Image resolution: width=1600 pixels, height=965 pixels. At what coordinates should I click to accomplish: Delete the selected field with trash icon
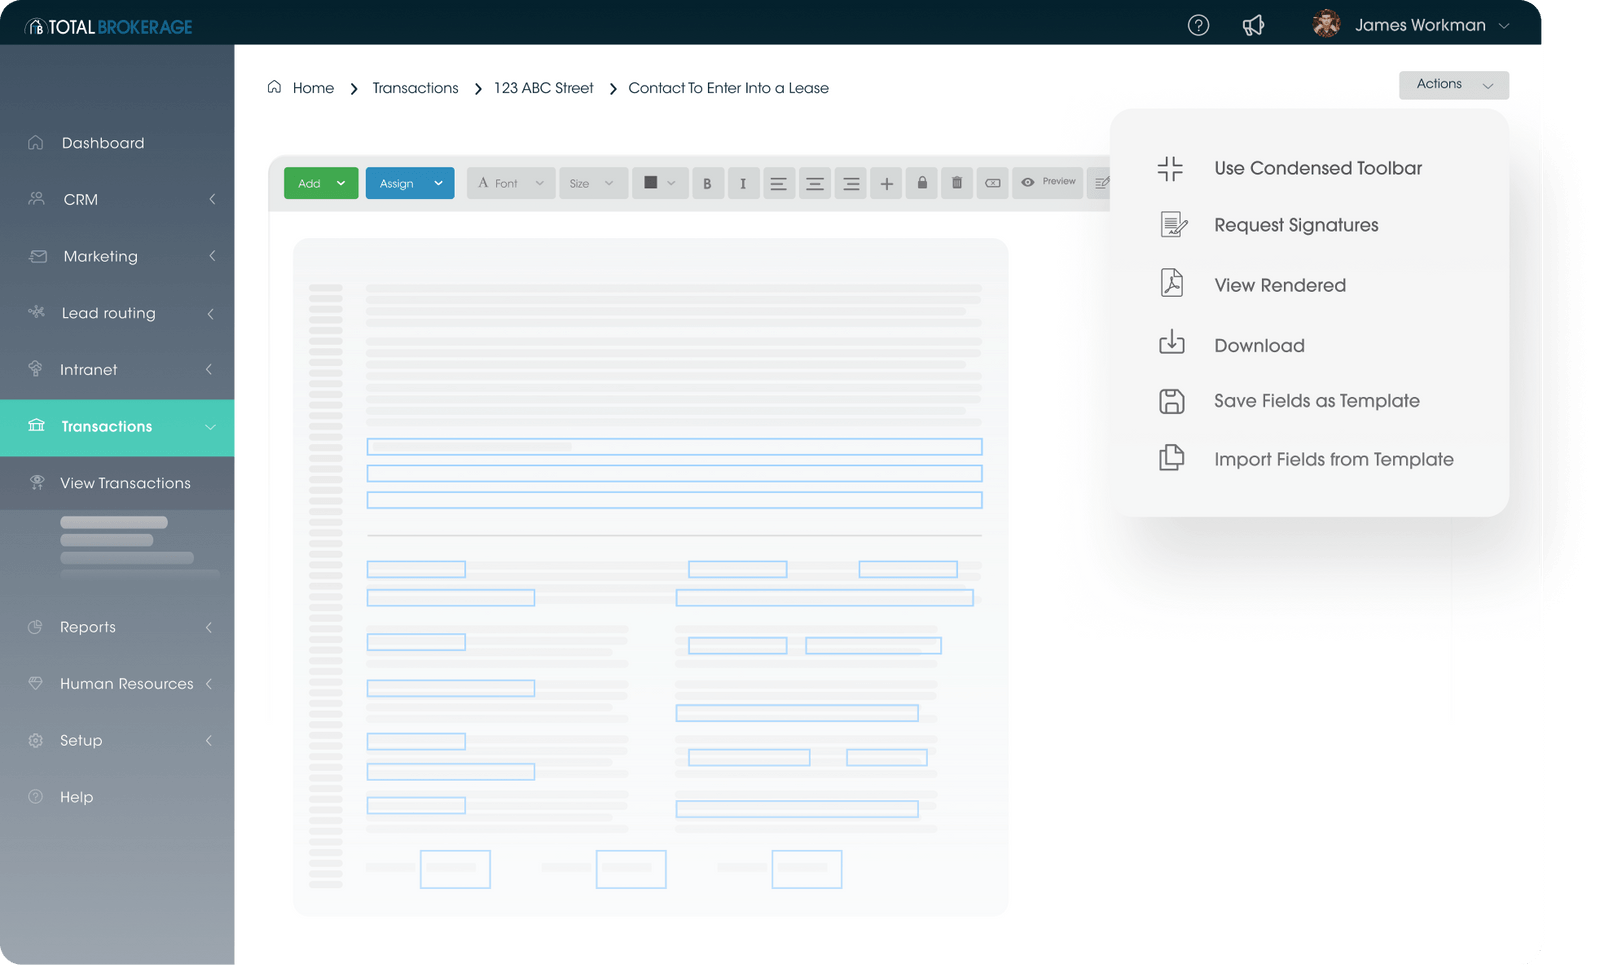pyautogui.click(x=956, y=183)
